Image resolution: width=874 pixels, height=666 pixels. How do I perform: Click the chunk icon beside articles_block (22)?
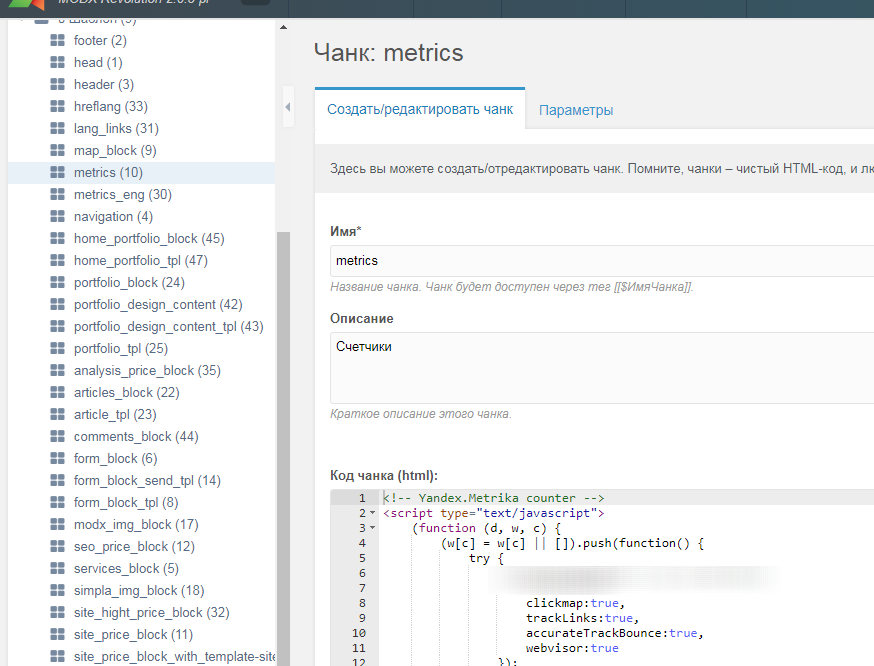tap(57, 392)
